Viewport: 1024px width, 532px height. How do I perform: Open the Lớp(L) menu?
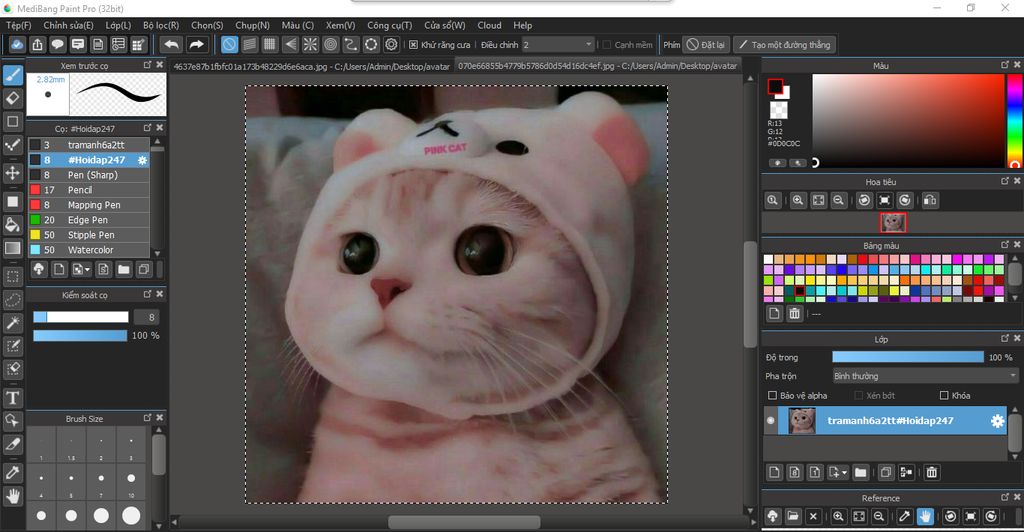click(118, 25)
